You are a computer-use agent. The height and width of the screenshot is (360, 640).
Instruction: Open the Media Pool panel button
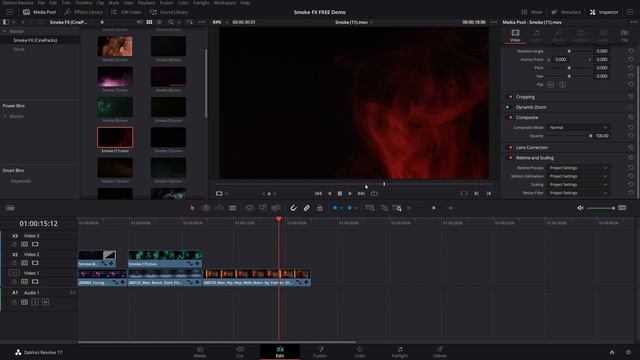click(40, 12)
